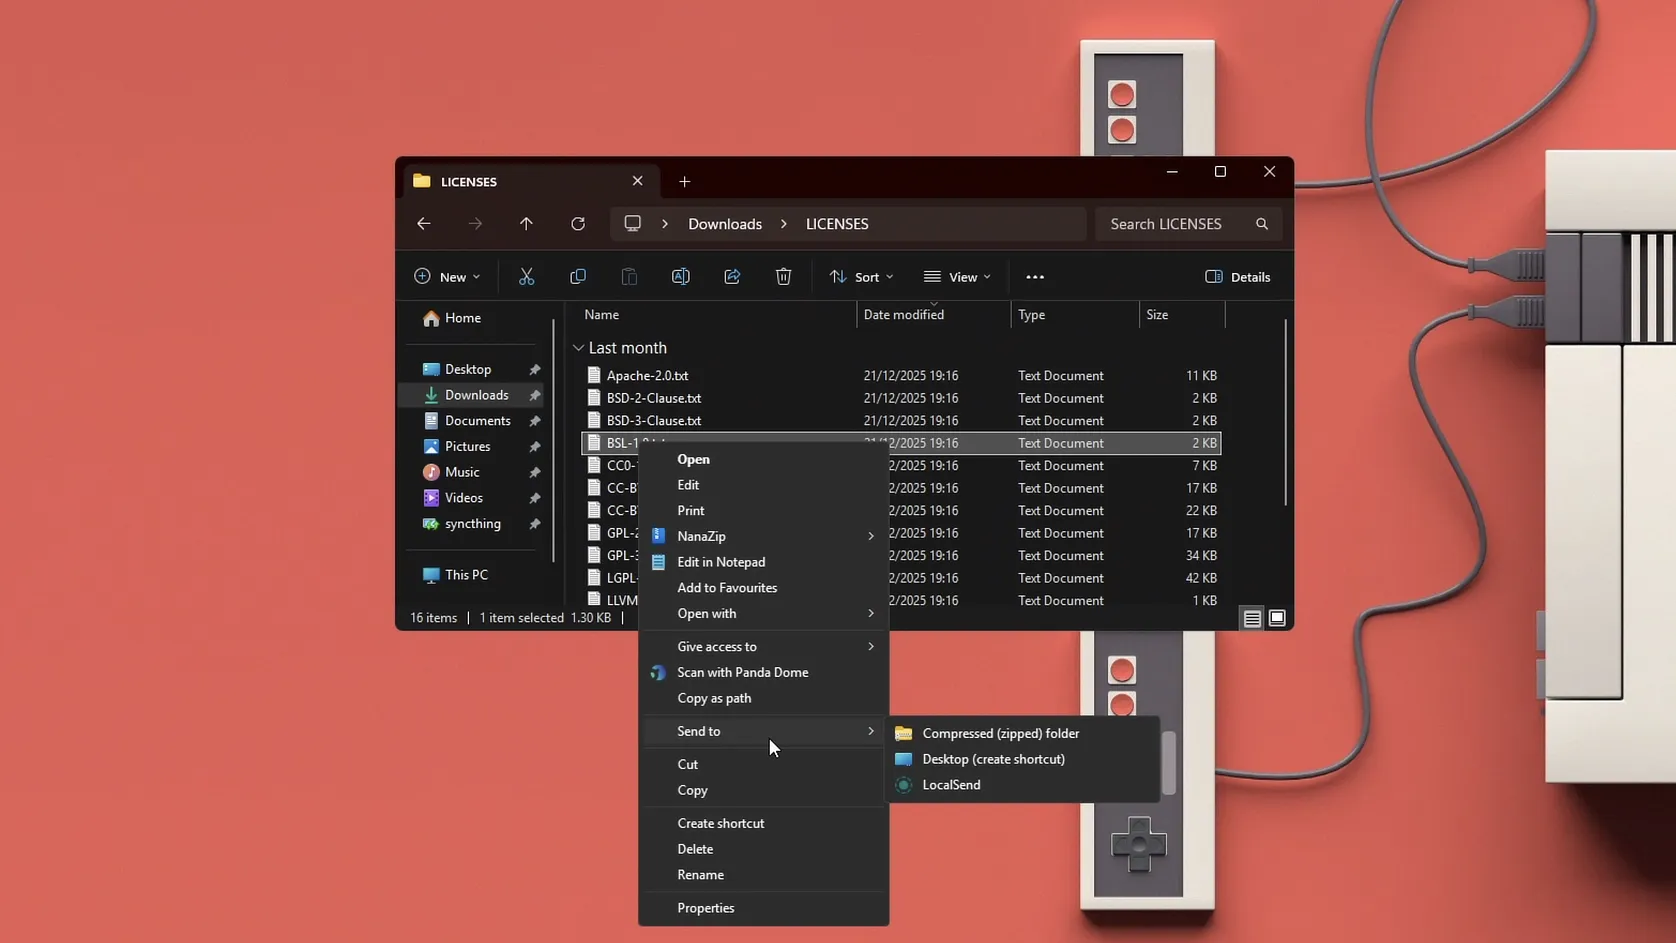This screenshot has height=943, width=1676.
Task: Click Properties in the context menu
Action: click(706, 908)
